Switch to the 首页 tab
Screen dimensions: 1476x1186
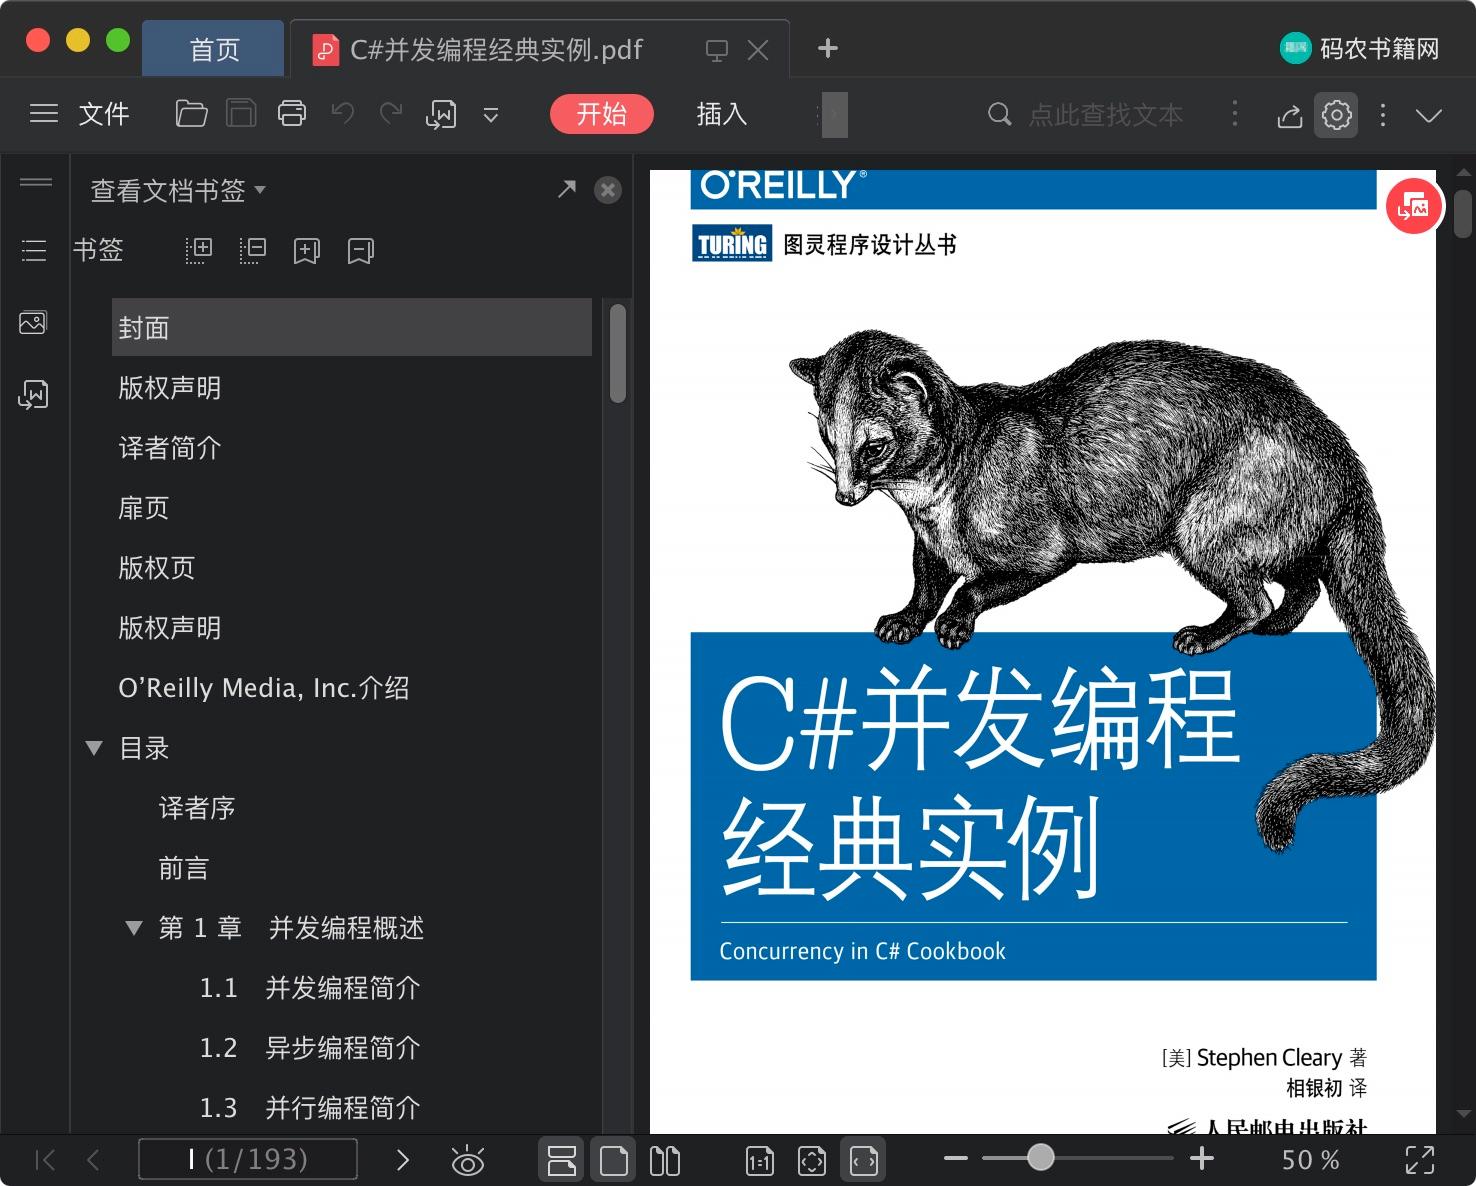(x=214, y=49)
